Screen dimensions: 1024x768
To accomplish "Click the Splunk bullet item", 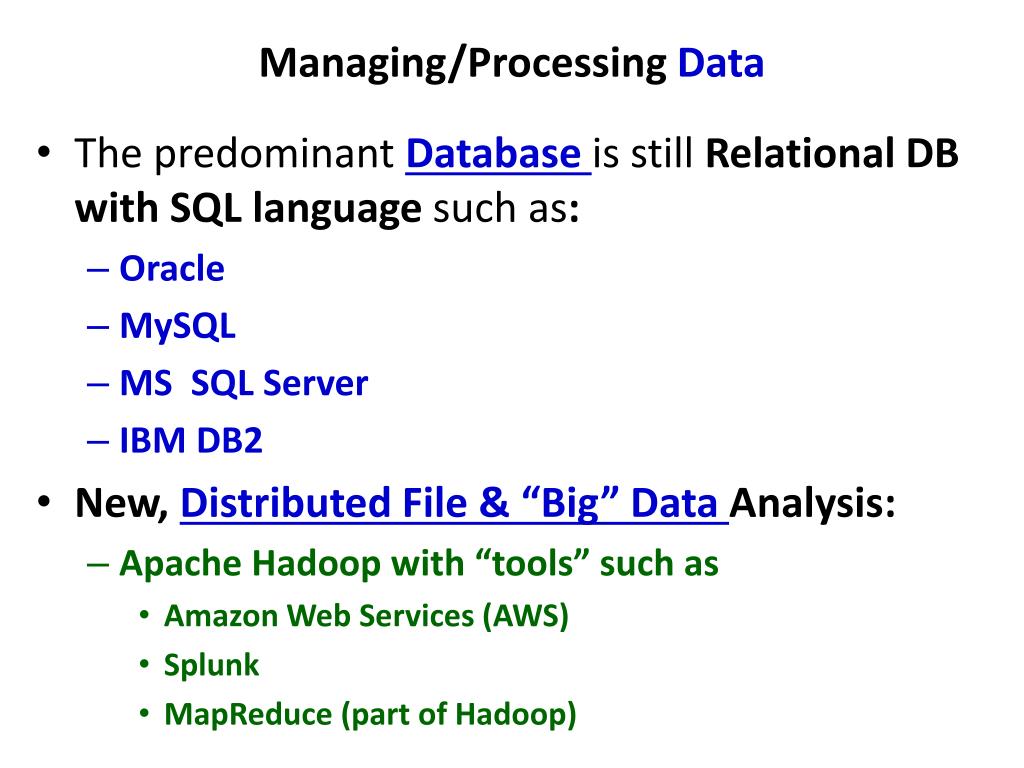I will click(x=211, y=665).
